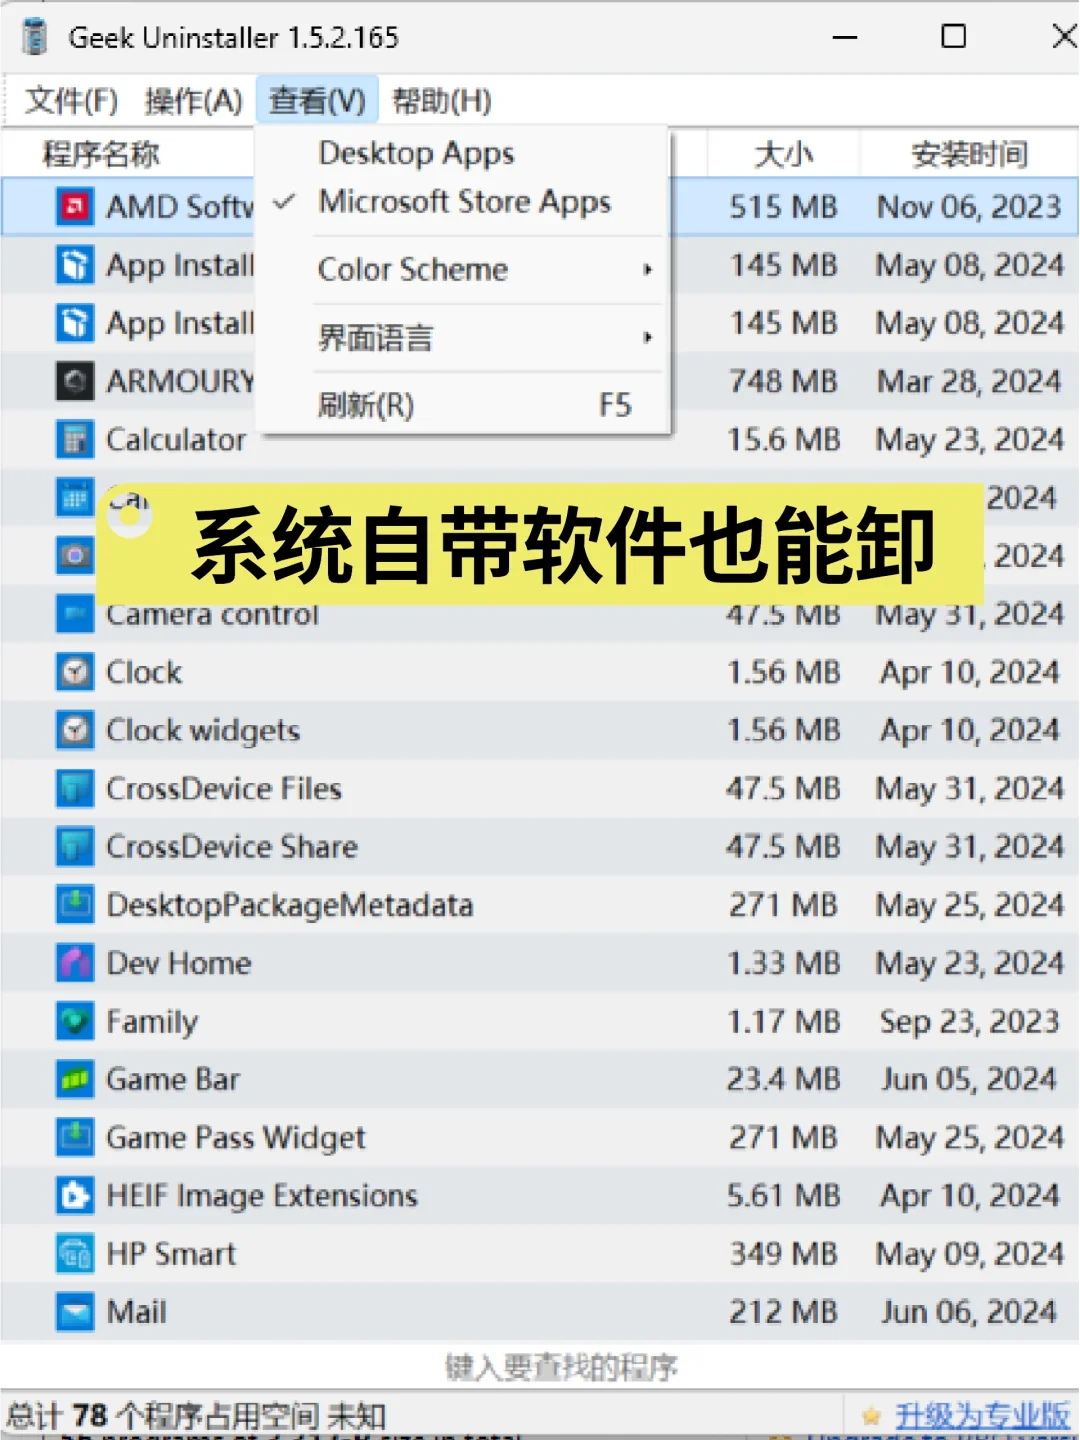Click the program search input field
This screenshot has height=1440, width=1080.
[x=540, y=1366]
